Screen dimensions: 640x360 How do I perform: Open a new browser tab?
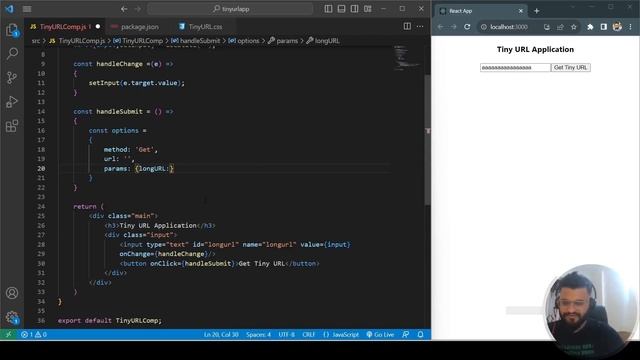(537, 11)
